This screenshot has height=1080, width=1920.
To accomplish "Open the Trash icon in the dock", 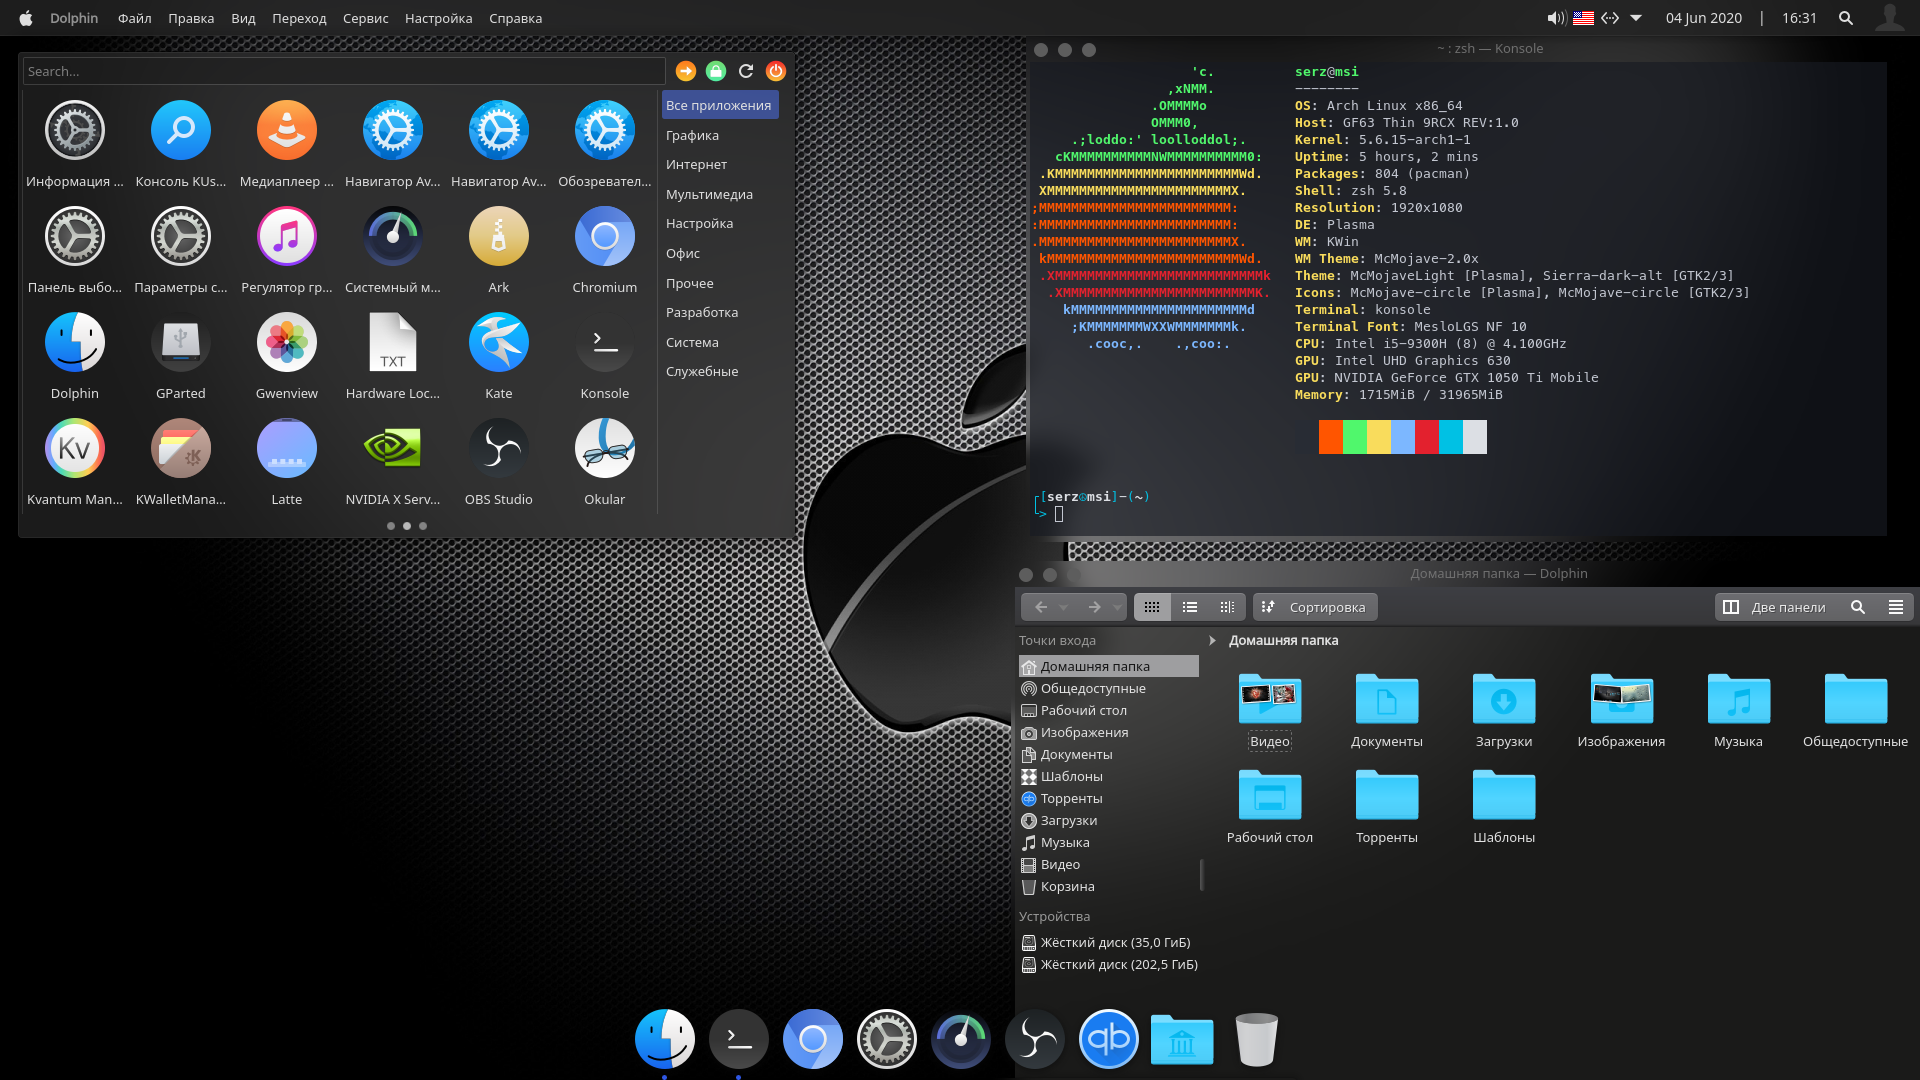I will tap(1256, 1039).
